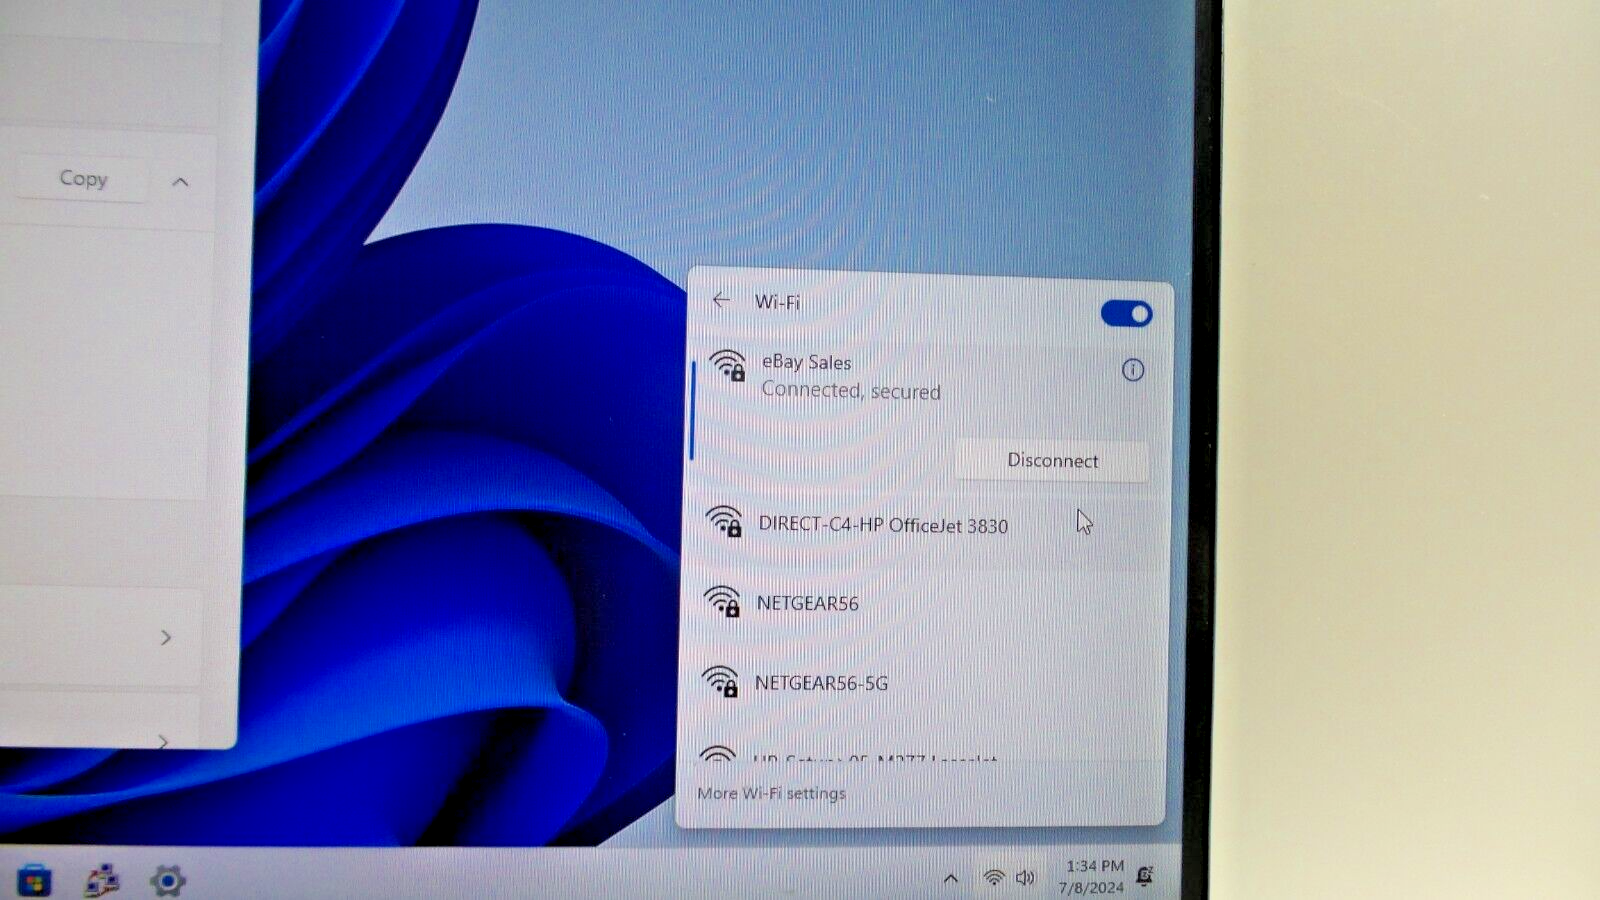Screen dimensions: 1600x900
Task: Open the Settings gear on the taskbar
Action: point(167,880)
